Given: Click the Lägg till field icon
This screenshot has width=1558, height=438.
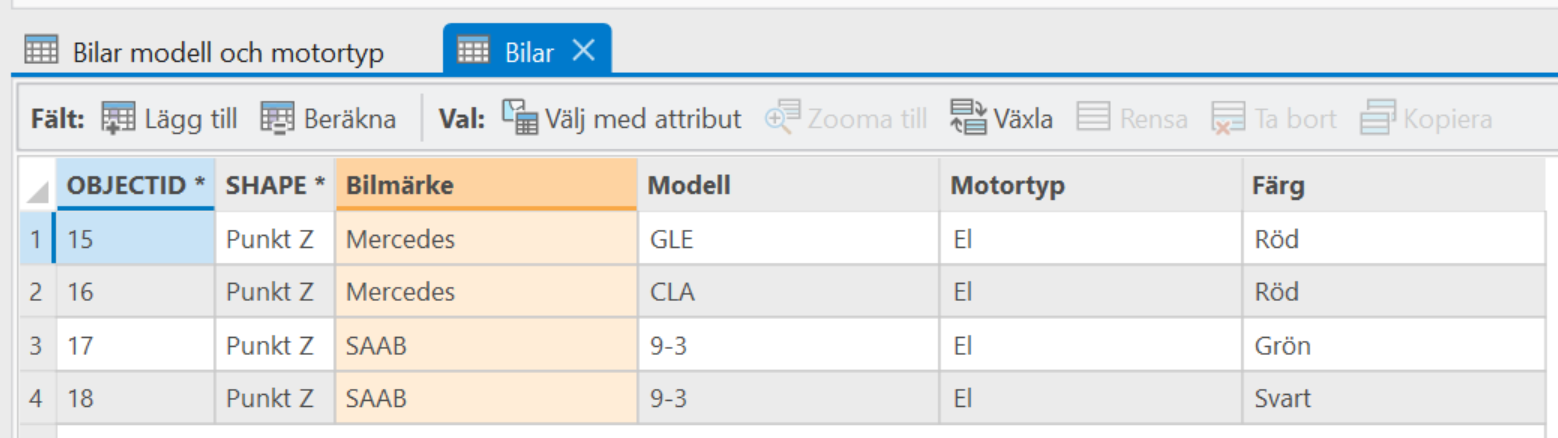Looking at the screenshot, I should coord(118,119).
